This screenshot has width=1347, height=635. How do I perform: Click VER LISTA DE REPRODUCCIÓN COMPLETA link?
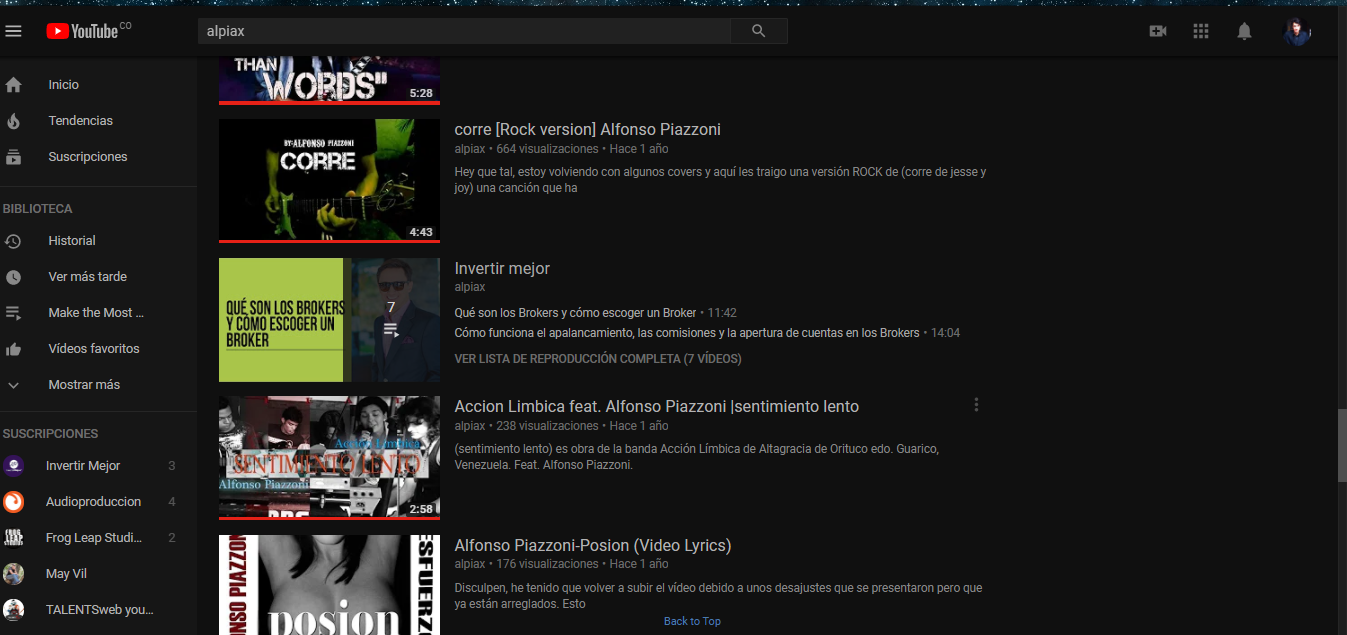[598, 358]
